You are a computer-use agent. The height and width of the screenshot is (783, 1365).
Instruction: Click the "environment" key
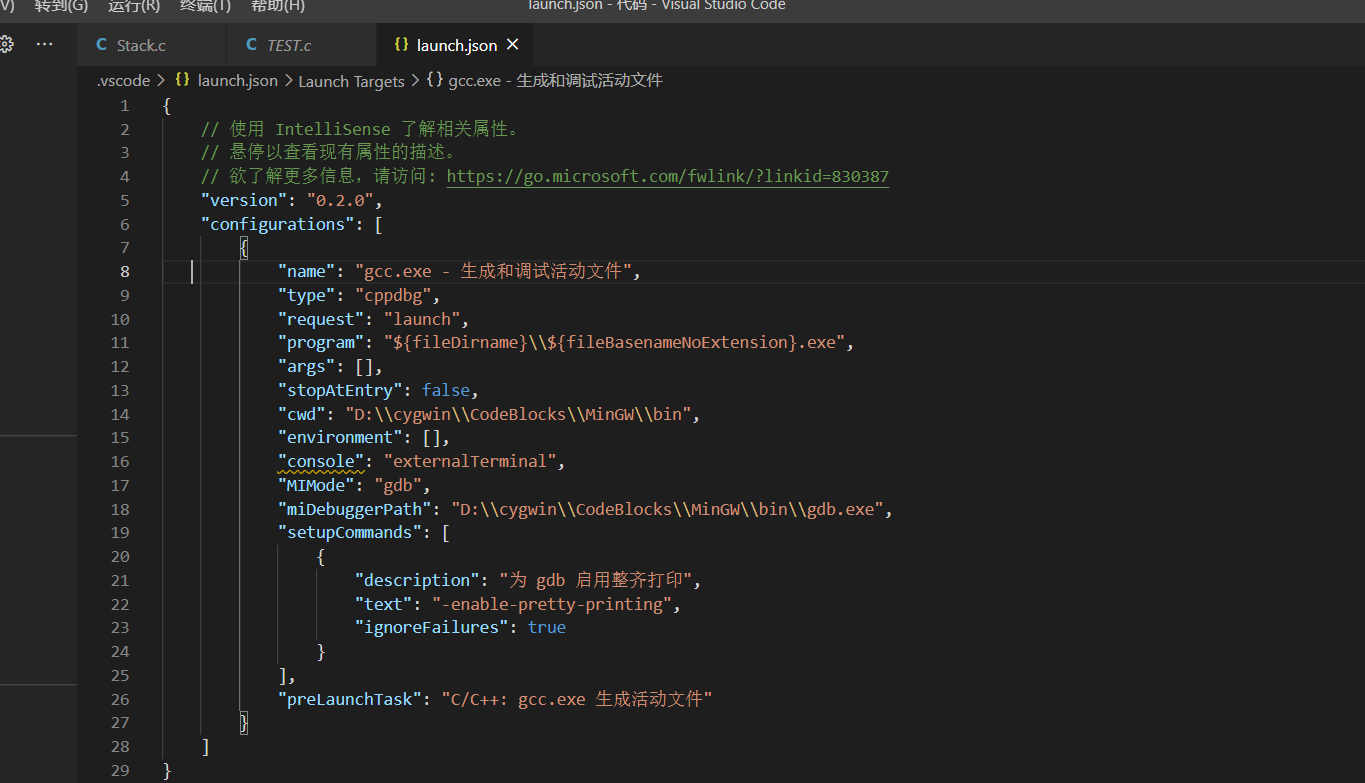point(340,438)
